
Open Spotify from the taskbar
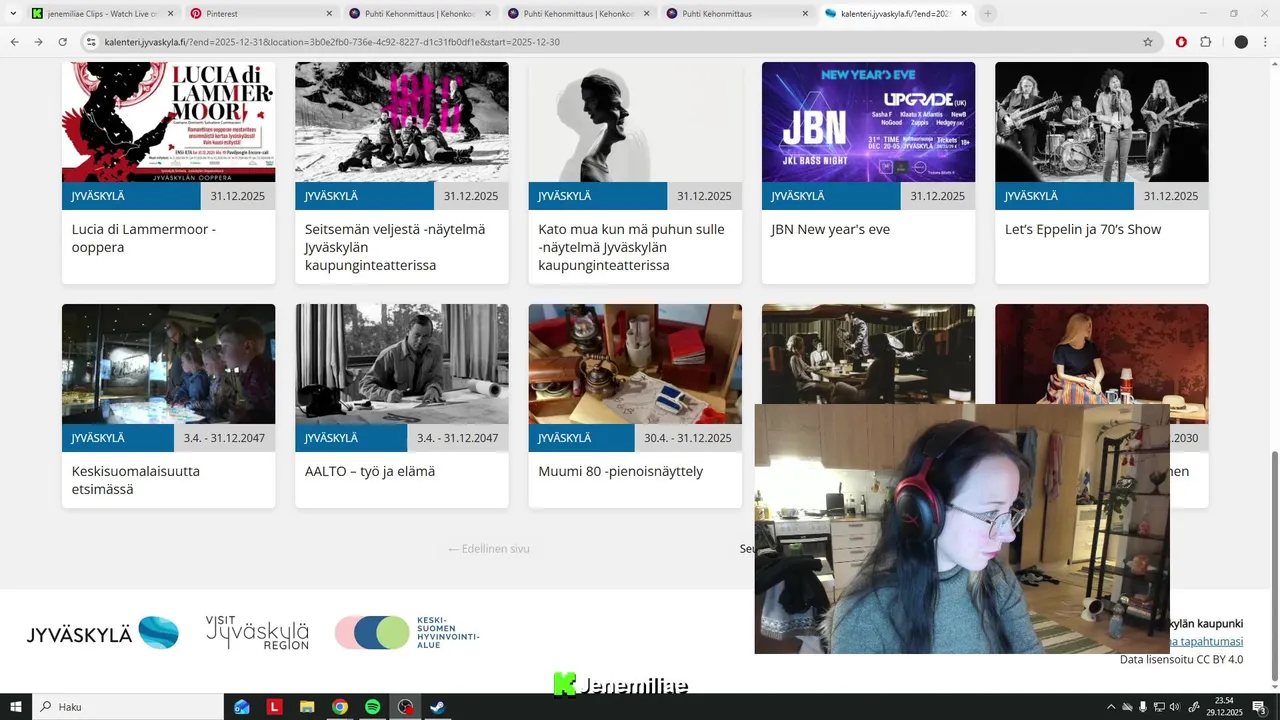pos(372,707)
